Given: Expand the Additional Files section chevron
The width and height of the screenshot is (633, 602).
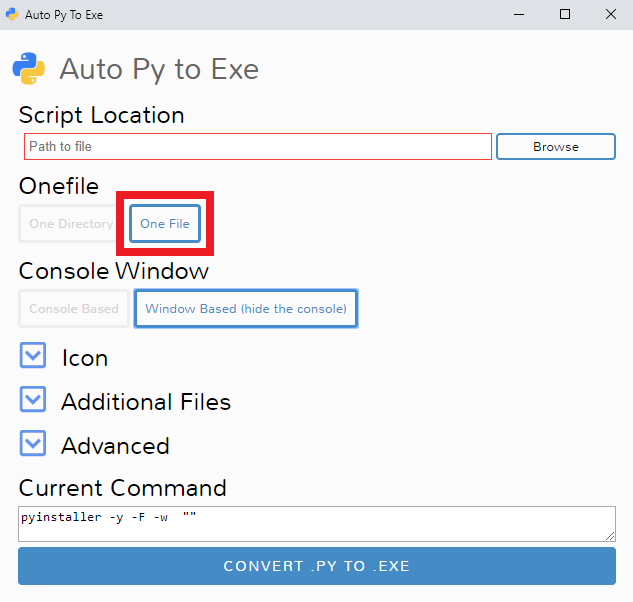Looking at the screenshot, I should pyautogui.click(x=33, y=399).
